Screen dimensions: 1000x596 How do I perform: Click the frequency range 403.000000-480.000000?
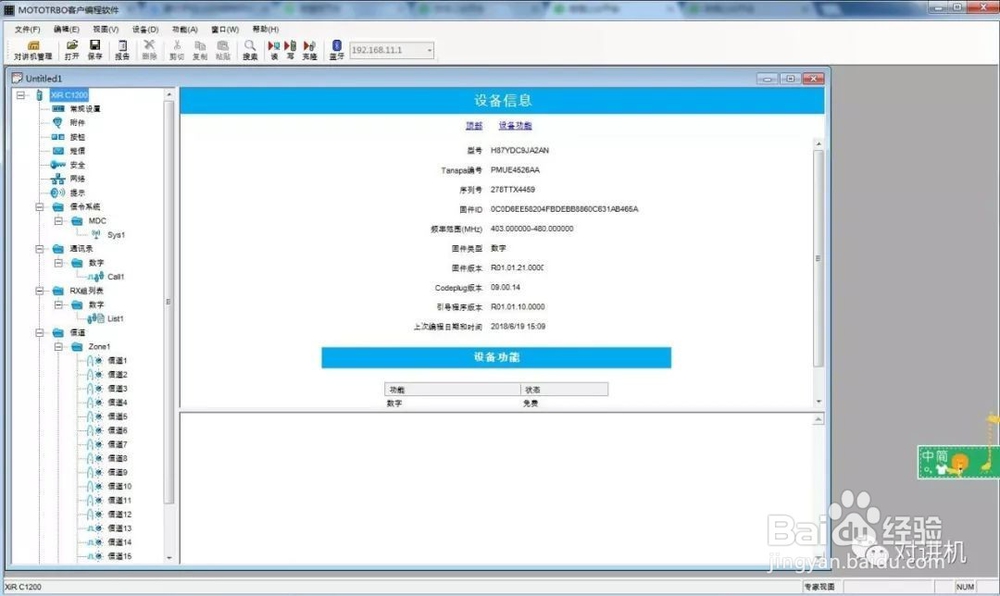tap(532, 228)
